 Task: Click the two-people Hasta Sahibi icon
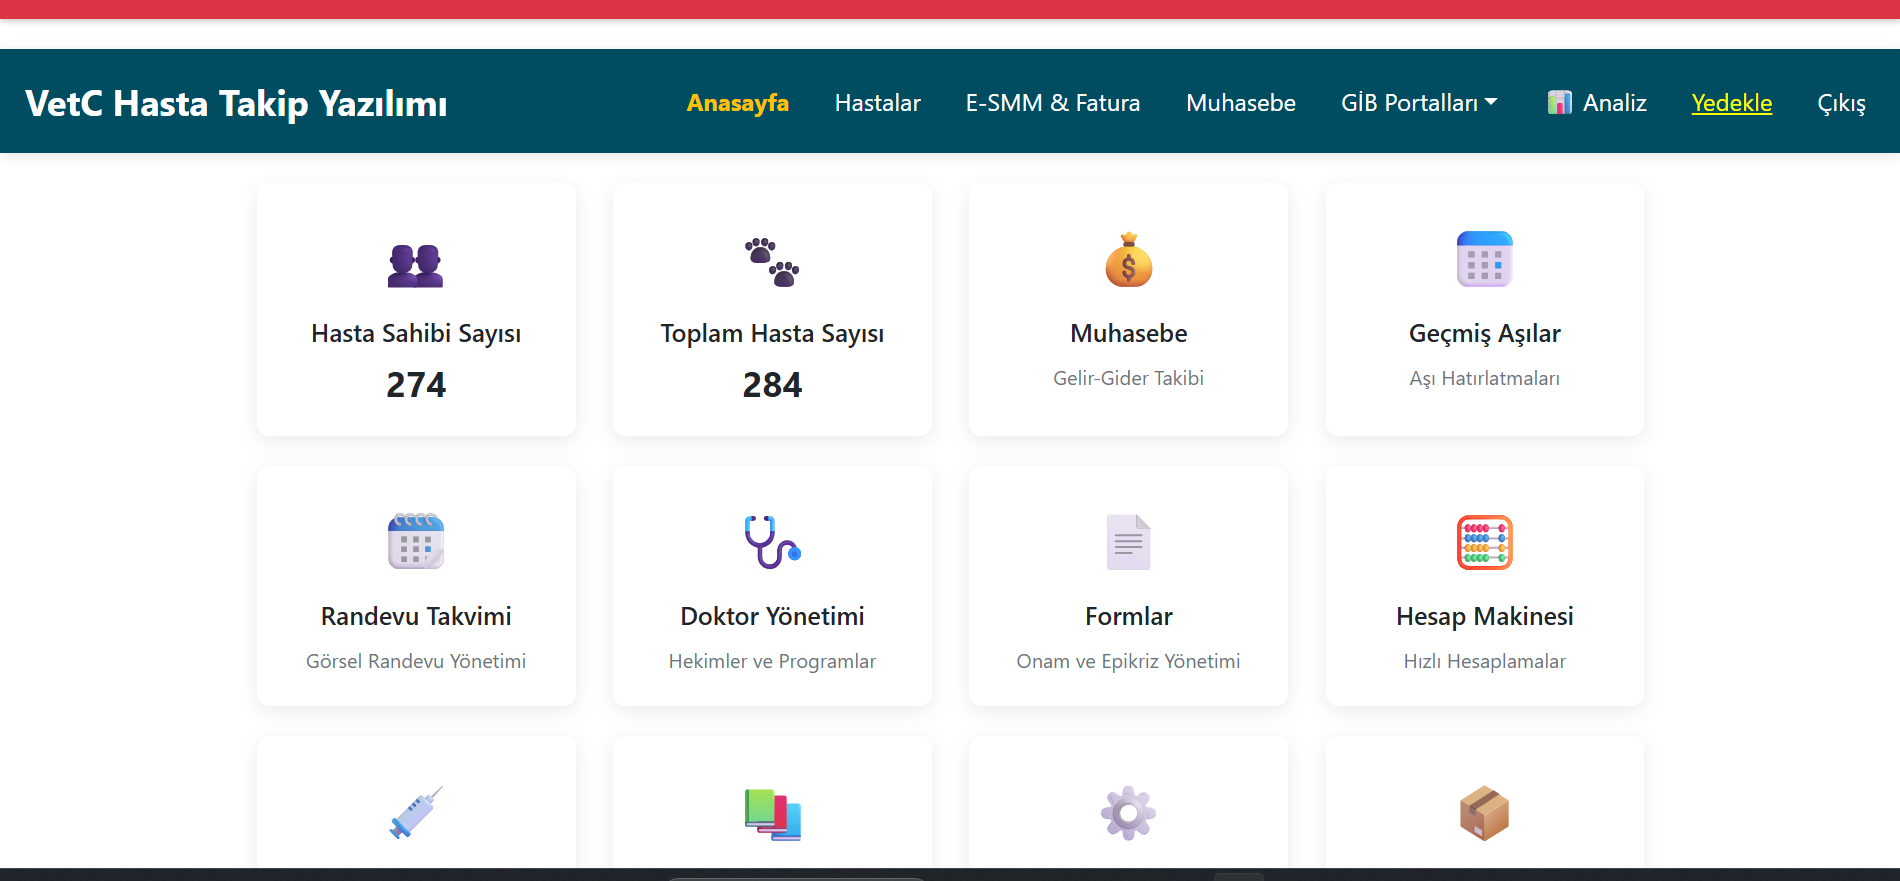[x=416, y=265]
